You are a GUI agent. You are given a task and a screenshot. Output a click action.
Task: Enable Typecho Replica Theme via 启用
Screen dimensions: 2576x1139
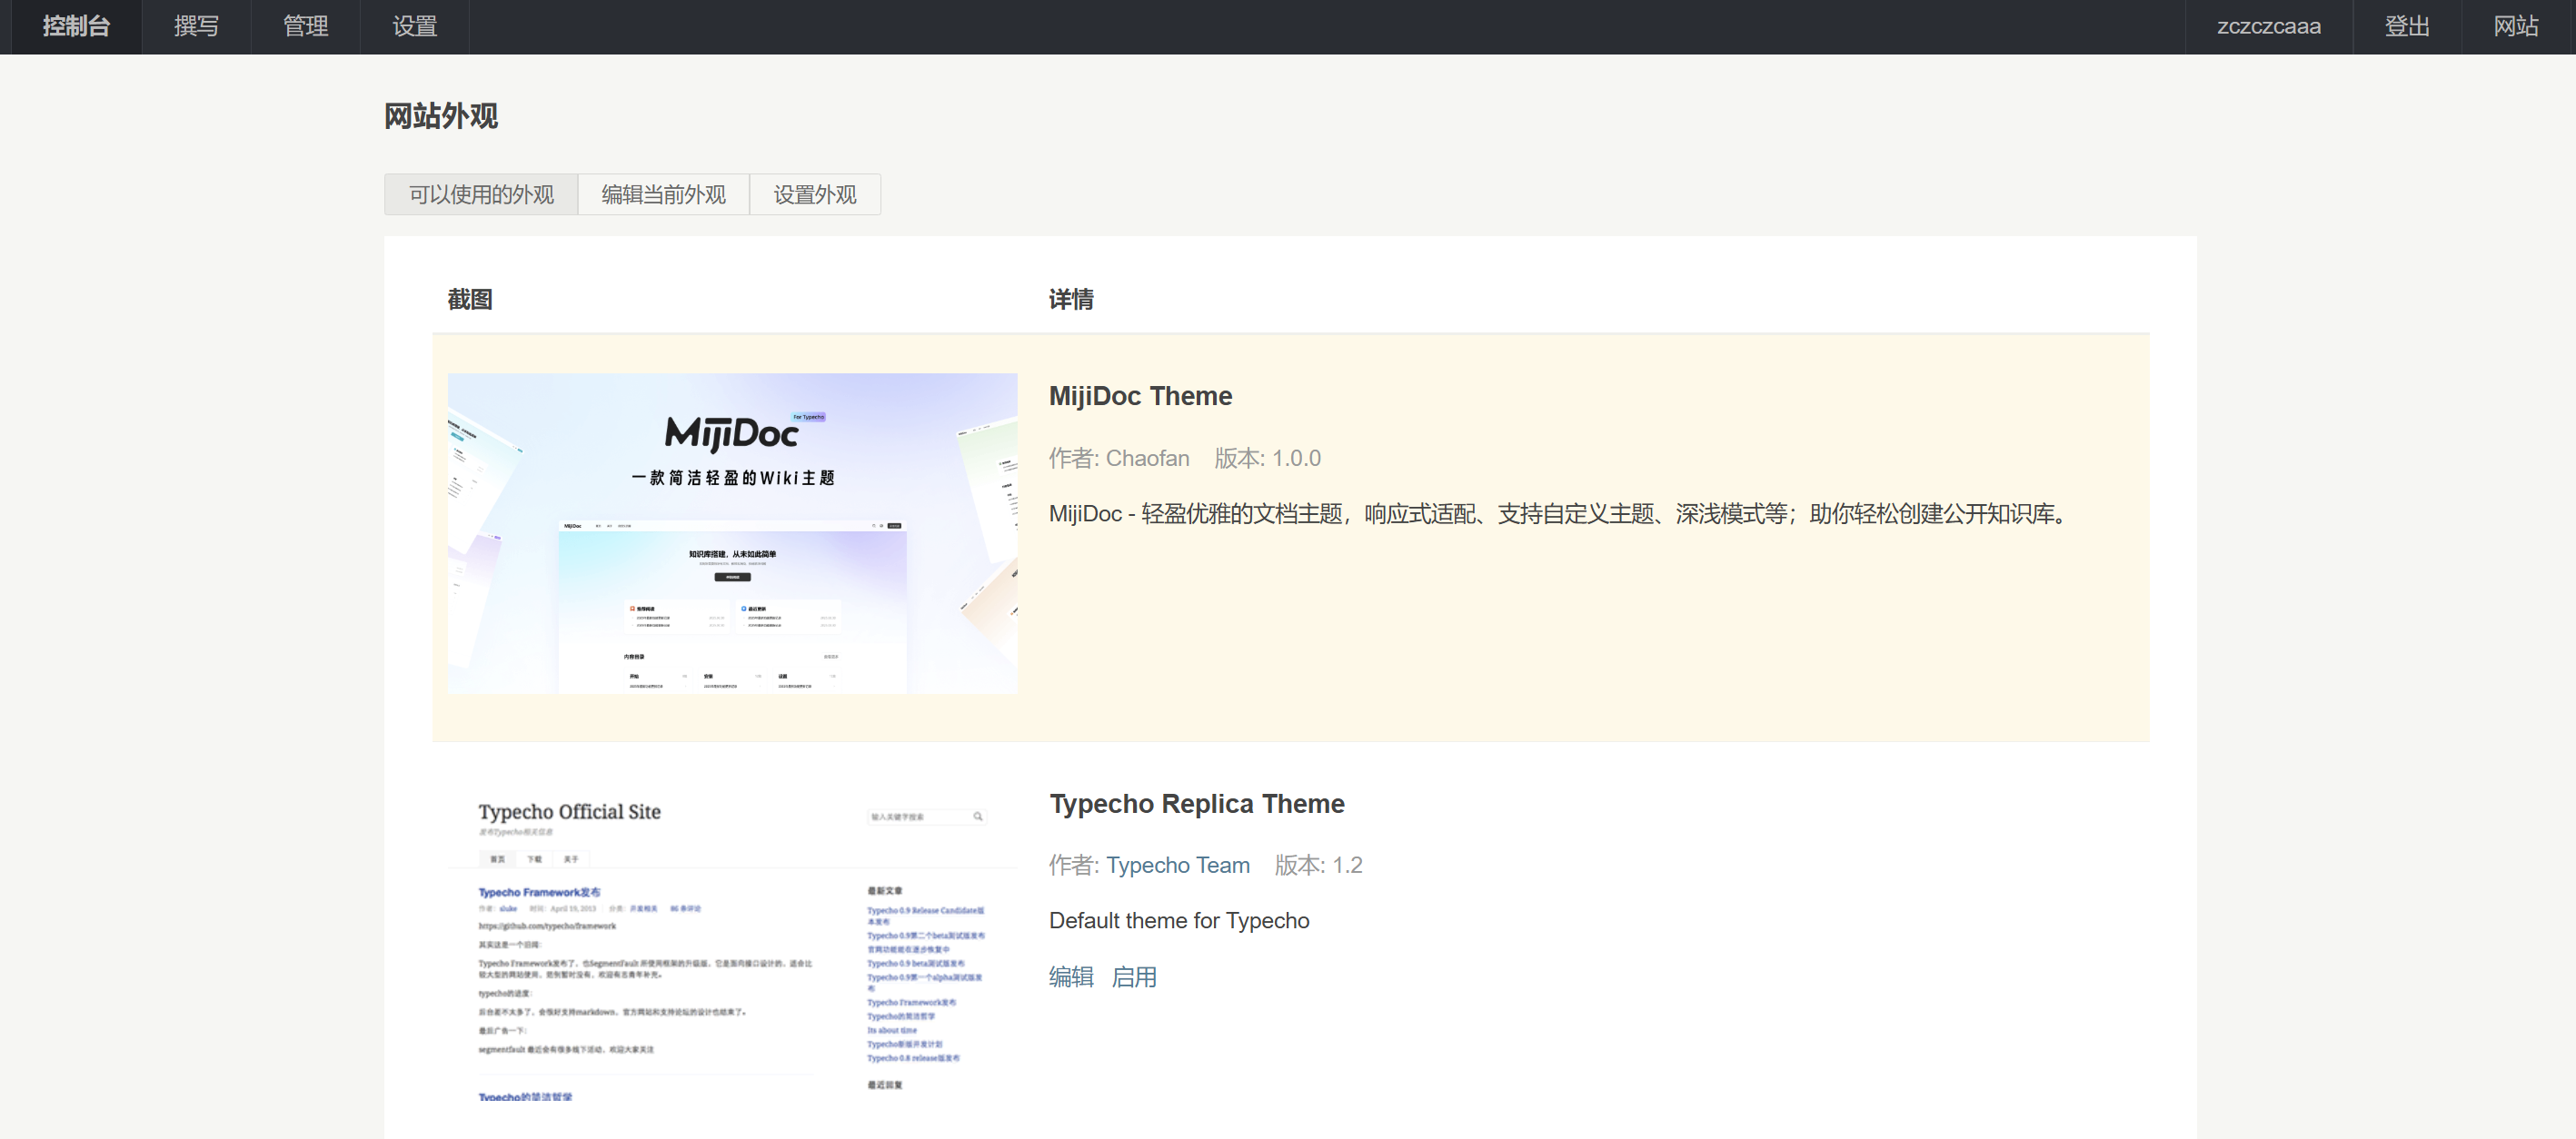[x=1133, y=977]
